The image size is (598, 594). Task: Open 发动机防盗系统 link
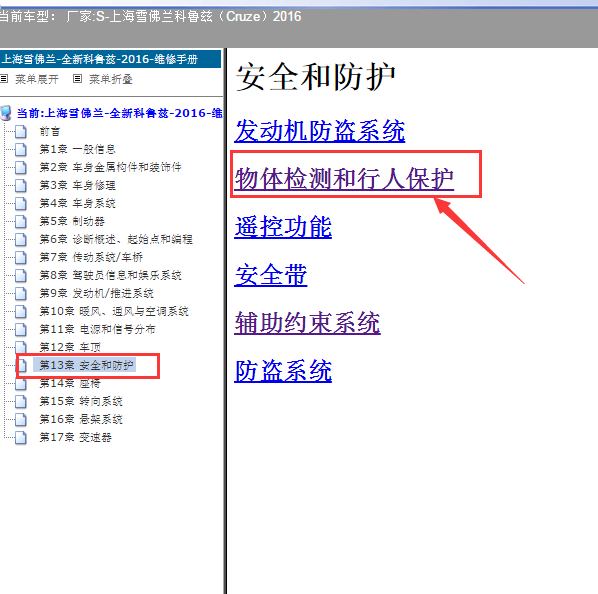pos(320,131)
